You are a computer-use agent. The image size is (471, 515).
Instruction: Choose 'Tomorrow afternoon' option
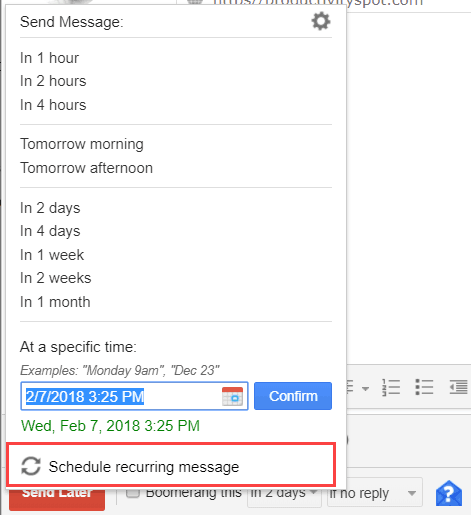coord(86,168)
